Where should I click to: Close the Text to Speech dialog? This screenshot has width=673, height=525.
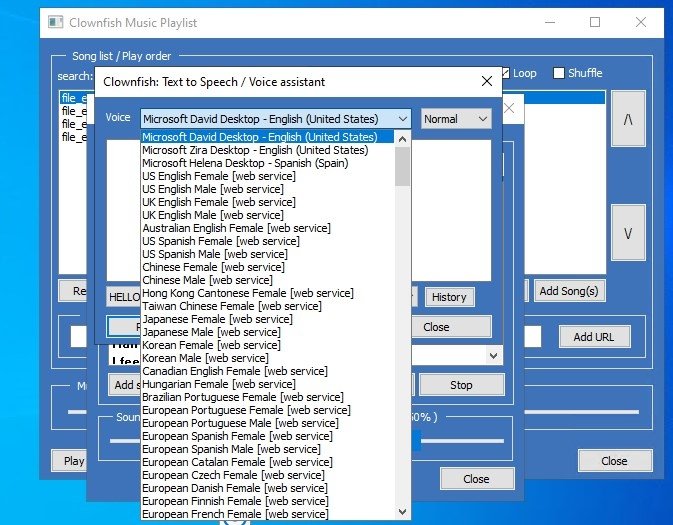pyautogui.click(x=487, y=81)
